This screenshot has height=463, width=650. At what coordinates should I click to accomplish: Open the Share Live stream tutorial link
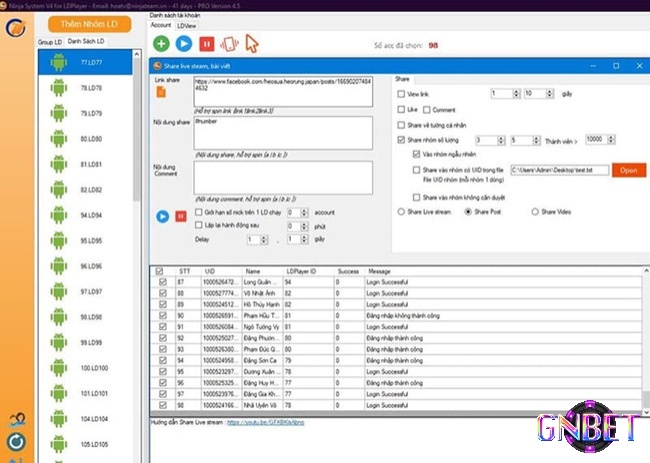click(265, 422)
